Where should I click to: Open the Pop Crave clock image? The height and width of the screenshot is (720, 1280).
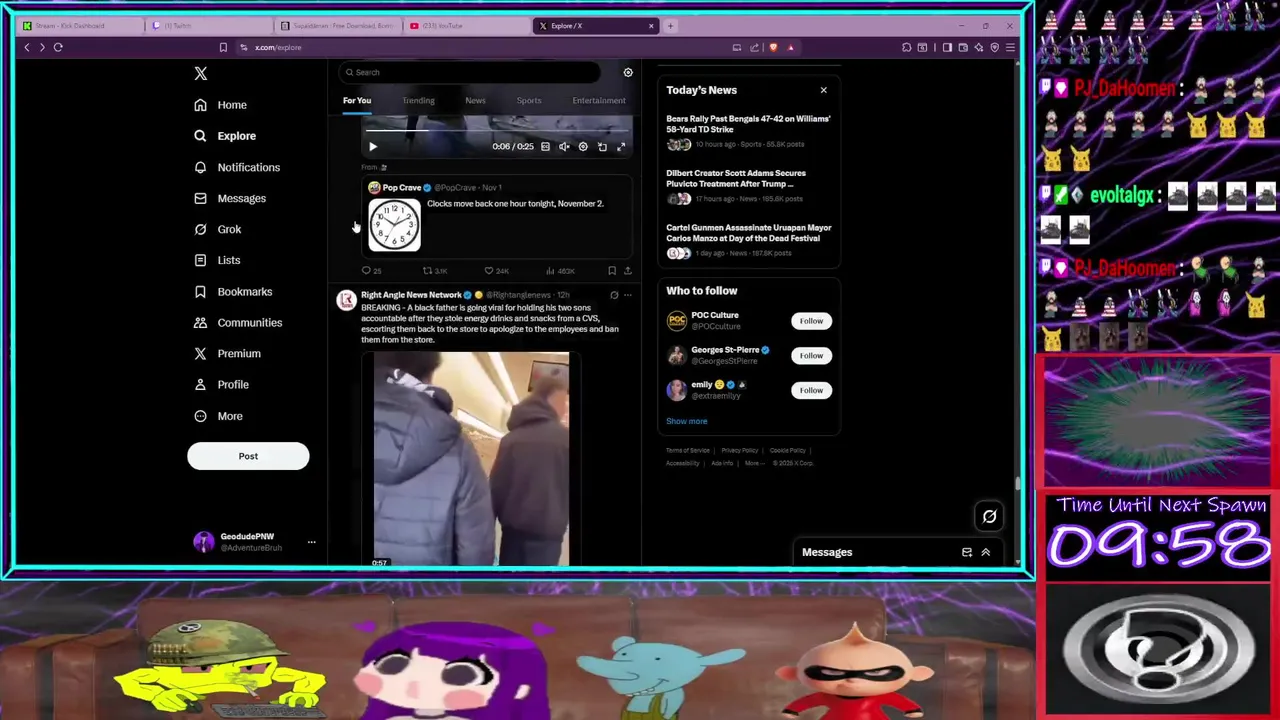coord(394,225)
